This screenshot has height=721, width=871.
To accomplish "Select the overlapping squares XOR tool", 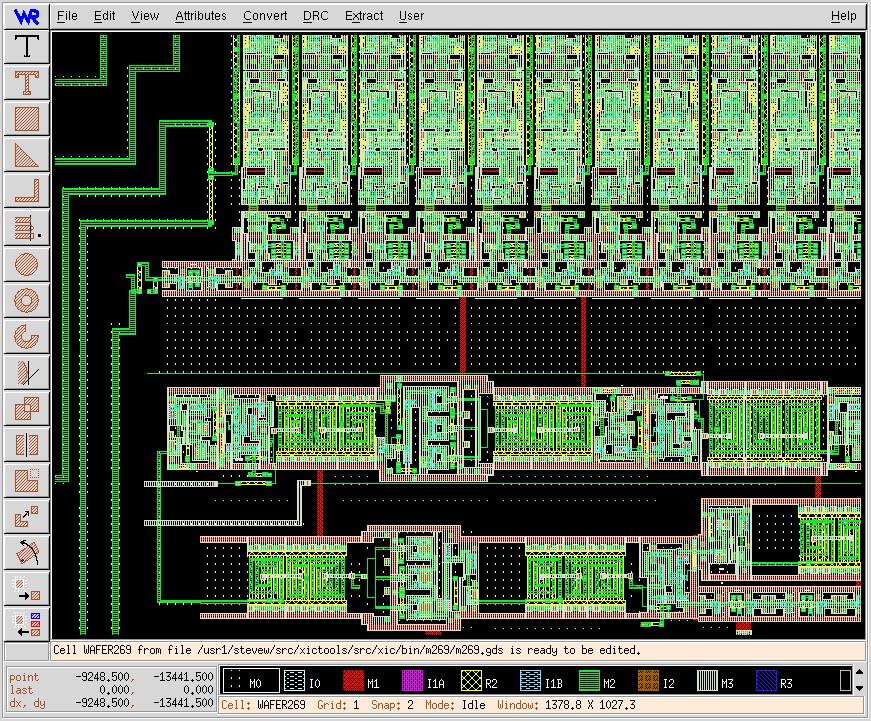I will coord(27,409).
